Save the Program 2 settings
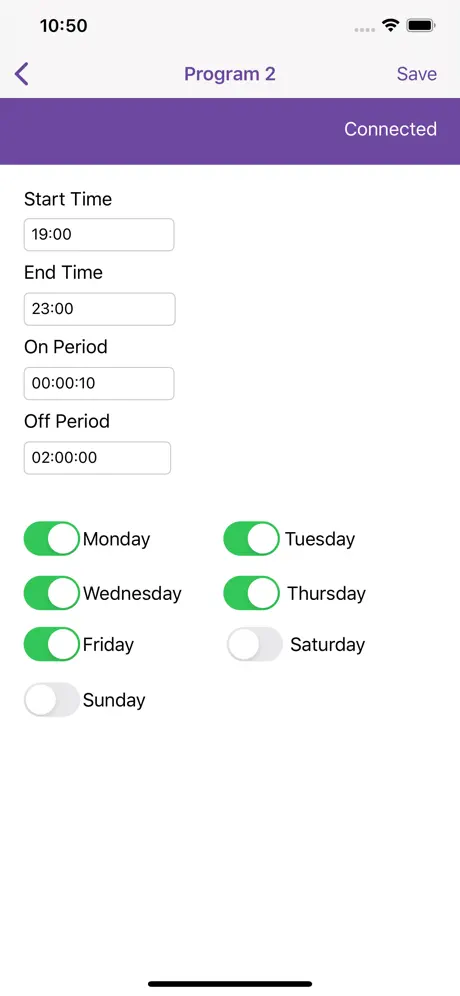This screenshot has width=460, height=996. (x=417, y=74)
